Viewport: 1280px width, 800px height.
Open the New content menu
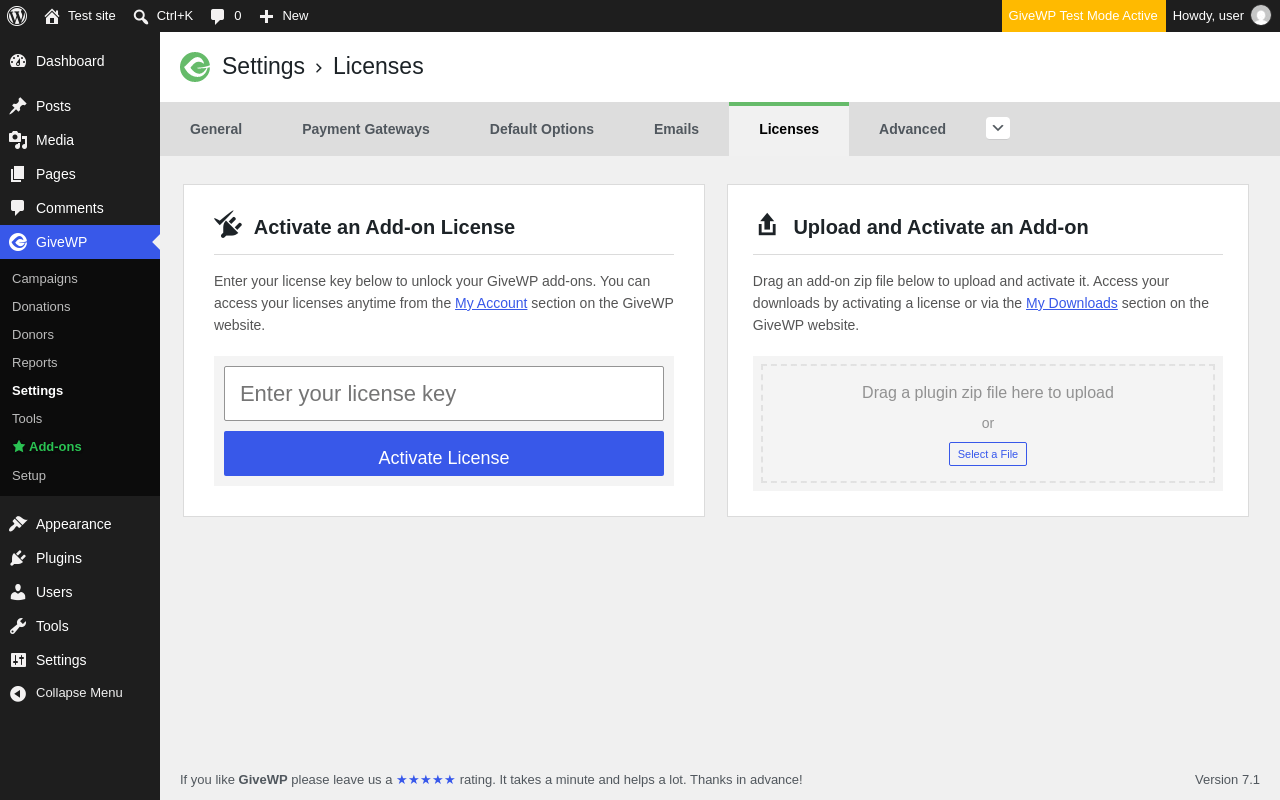pyautogui.click(x=284, y=16)
